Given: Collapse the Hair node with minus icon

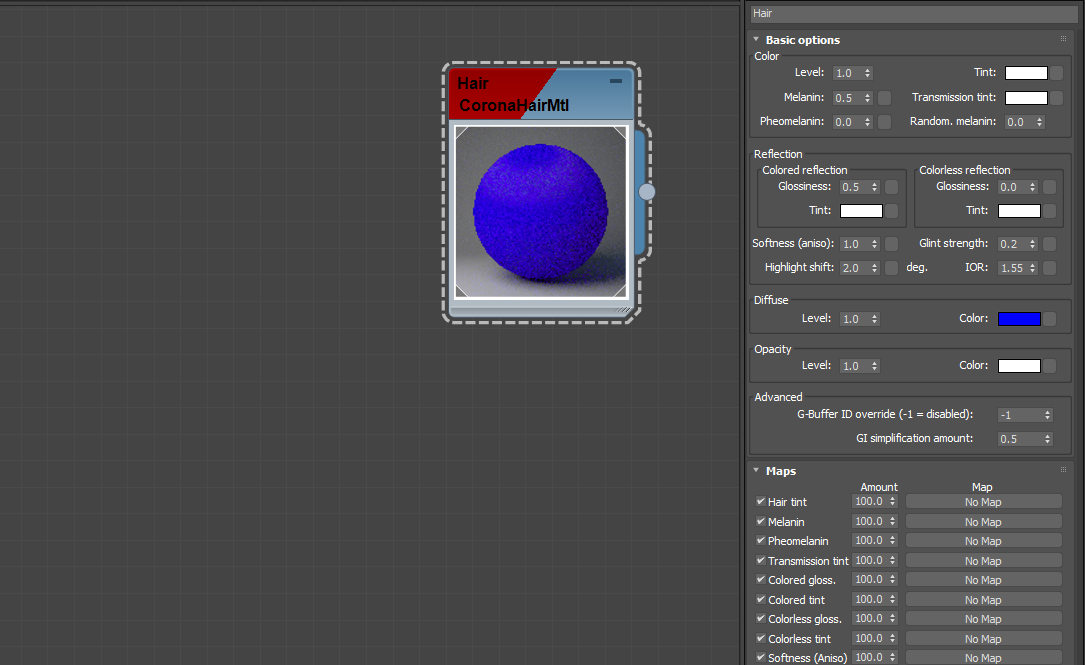Looking at the screenshot, I should (616, 81).
